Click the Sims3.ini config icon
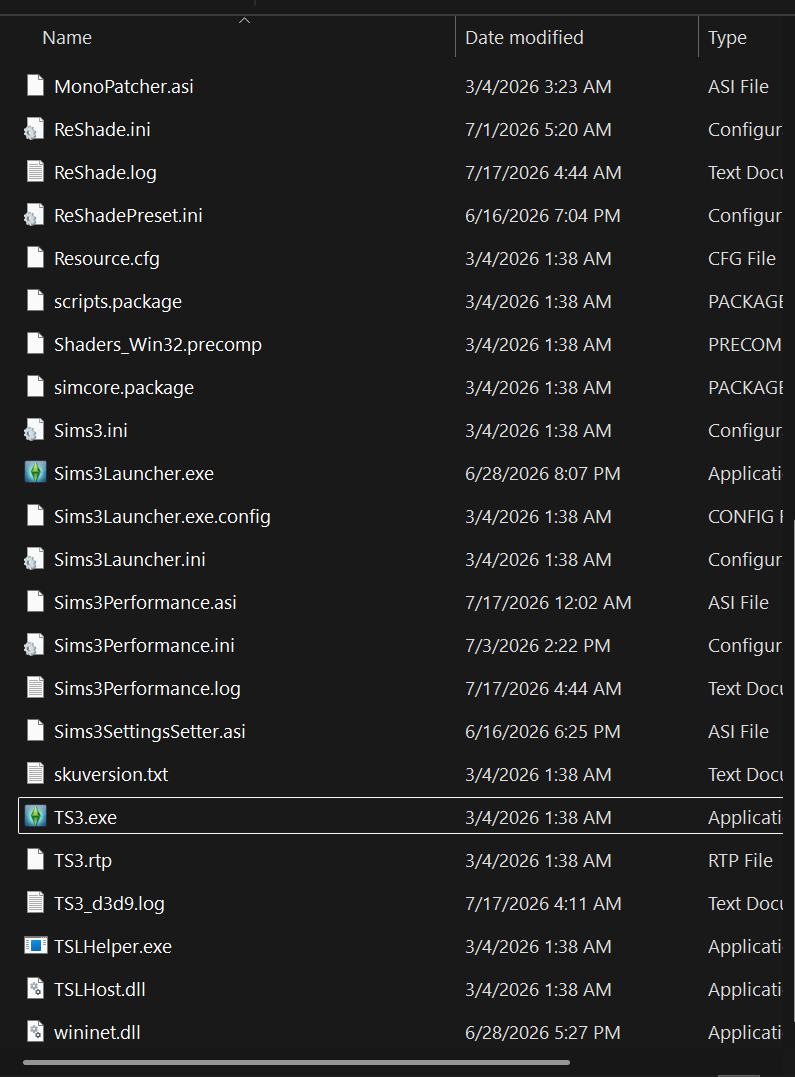795x1077 pixels. pyautogui.click(x=34, y=430)
